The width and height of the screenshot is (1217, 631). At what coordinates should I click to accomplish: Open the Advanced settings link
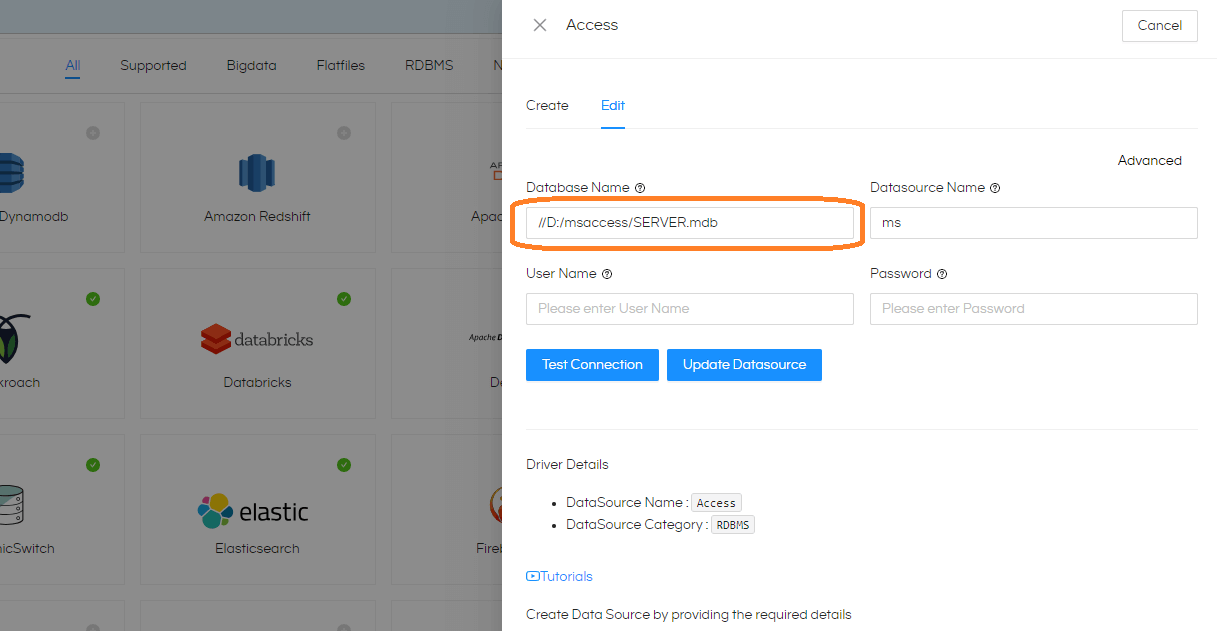click(1150, 160)
